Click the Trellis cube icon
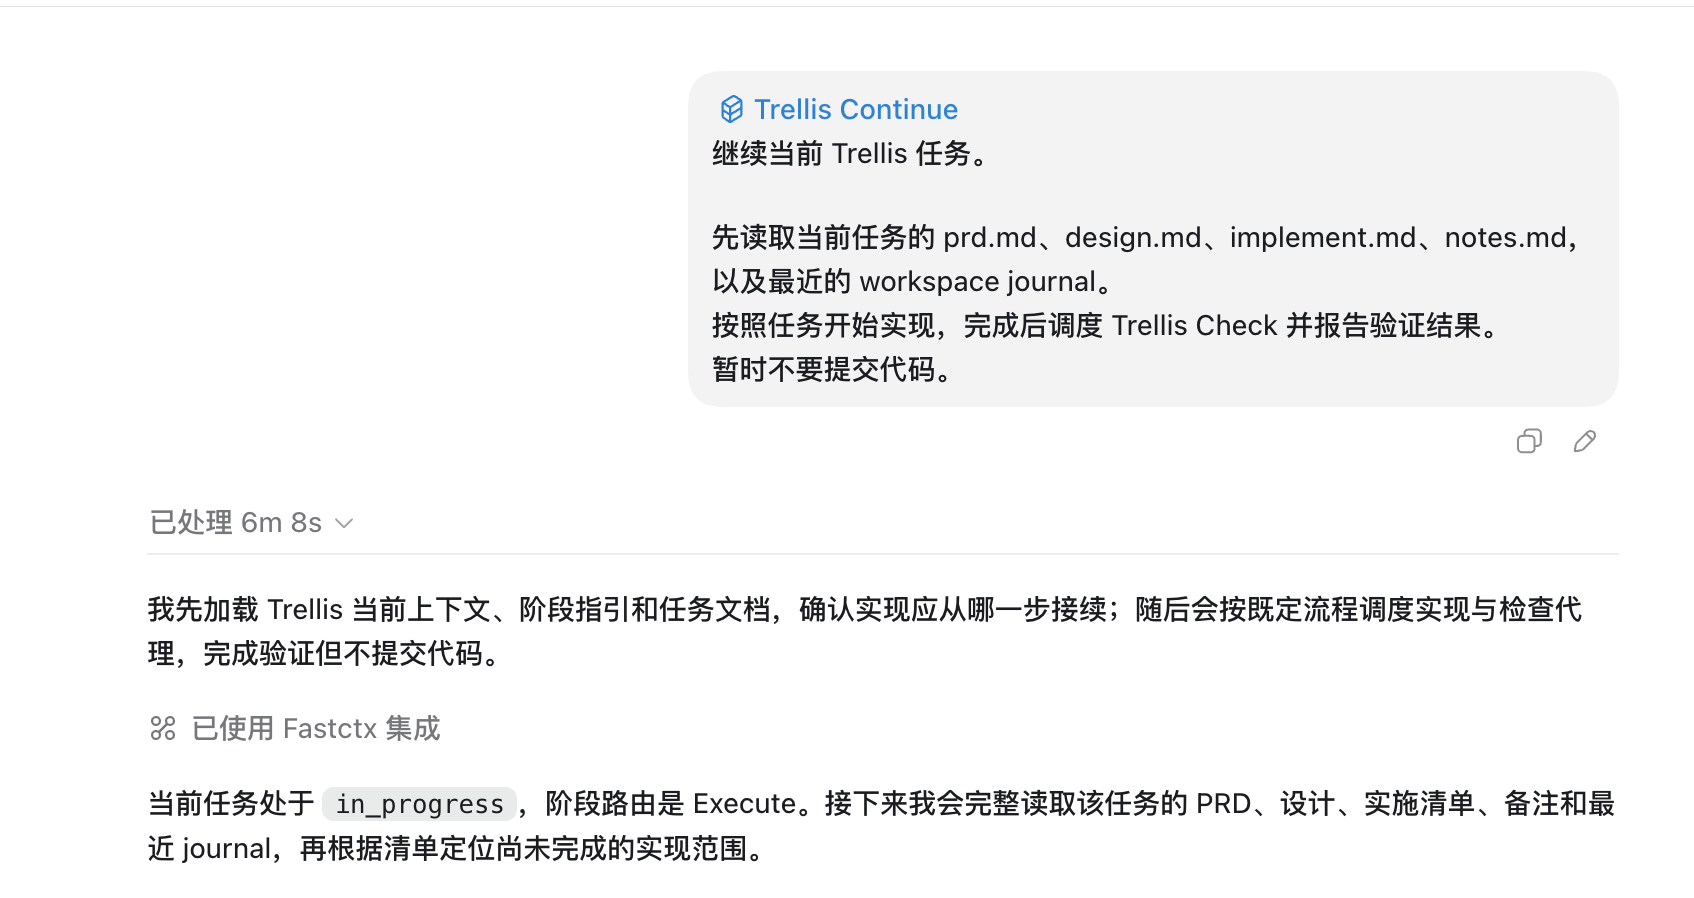 (x=732, y=109)
